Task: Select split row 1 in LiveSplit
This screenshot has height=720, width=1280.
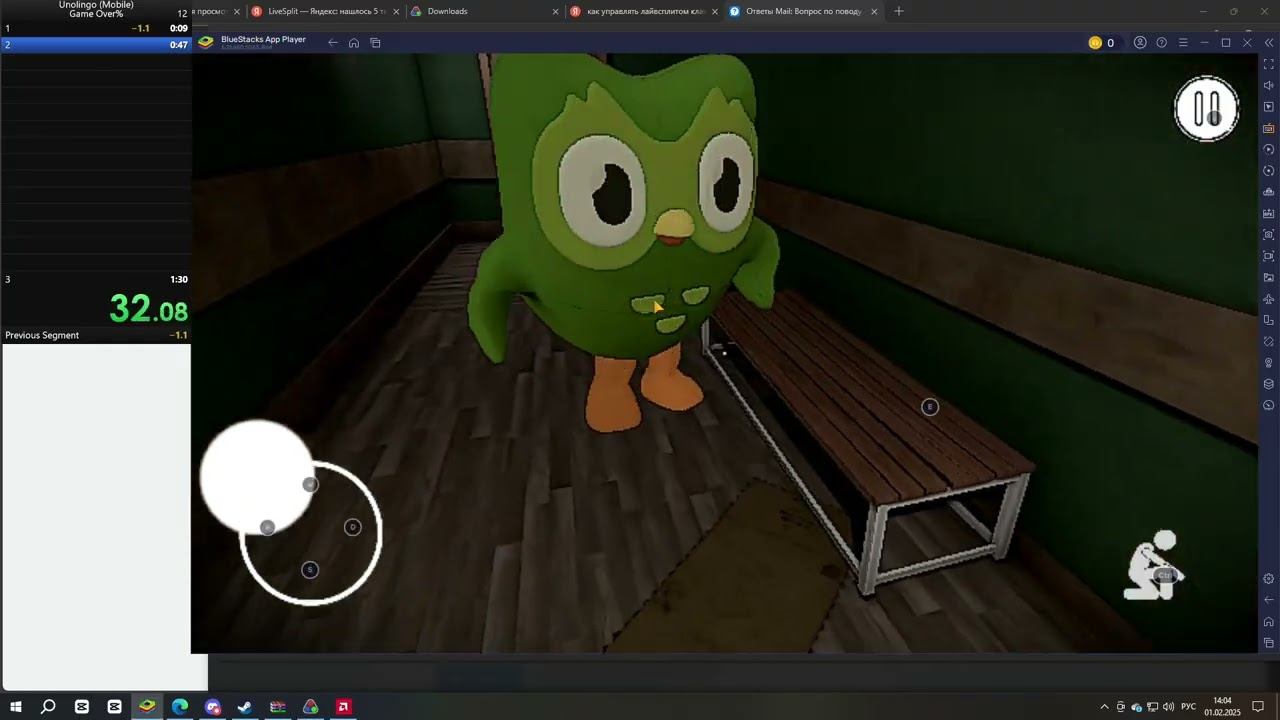Action: (x=96, y=29)
